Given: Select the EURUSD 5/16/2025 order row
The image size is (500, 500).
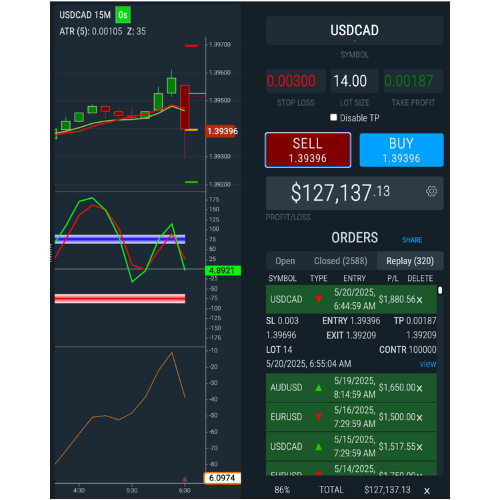Looking at the screenshot, I should (x=351, y=417).
